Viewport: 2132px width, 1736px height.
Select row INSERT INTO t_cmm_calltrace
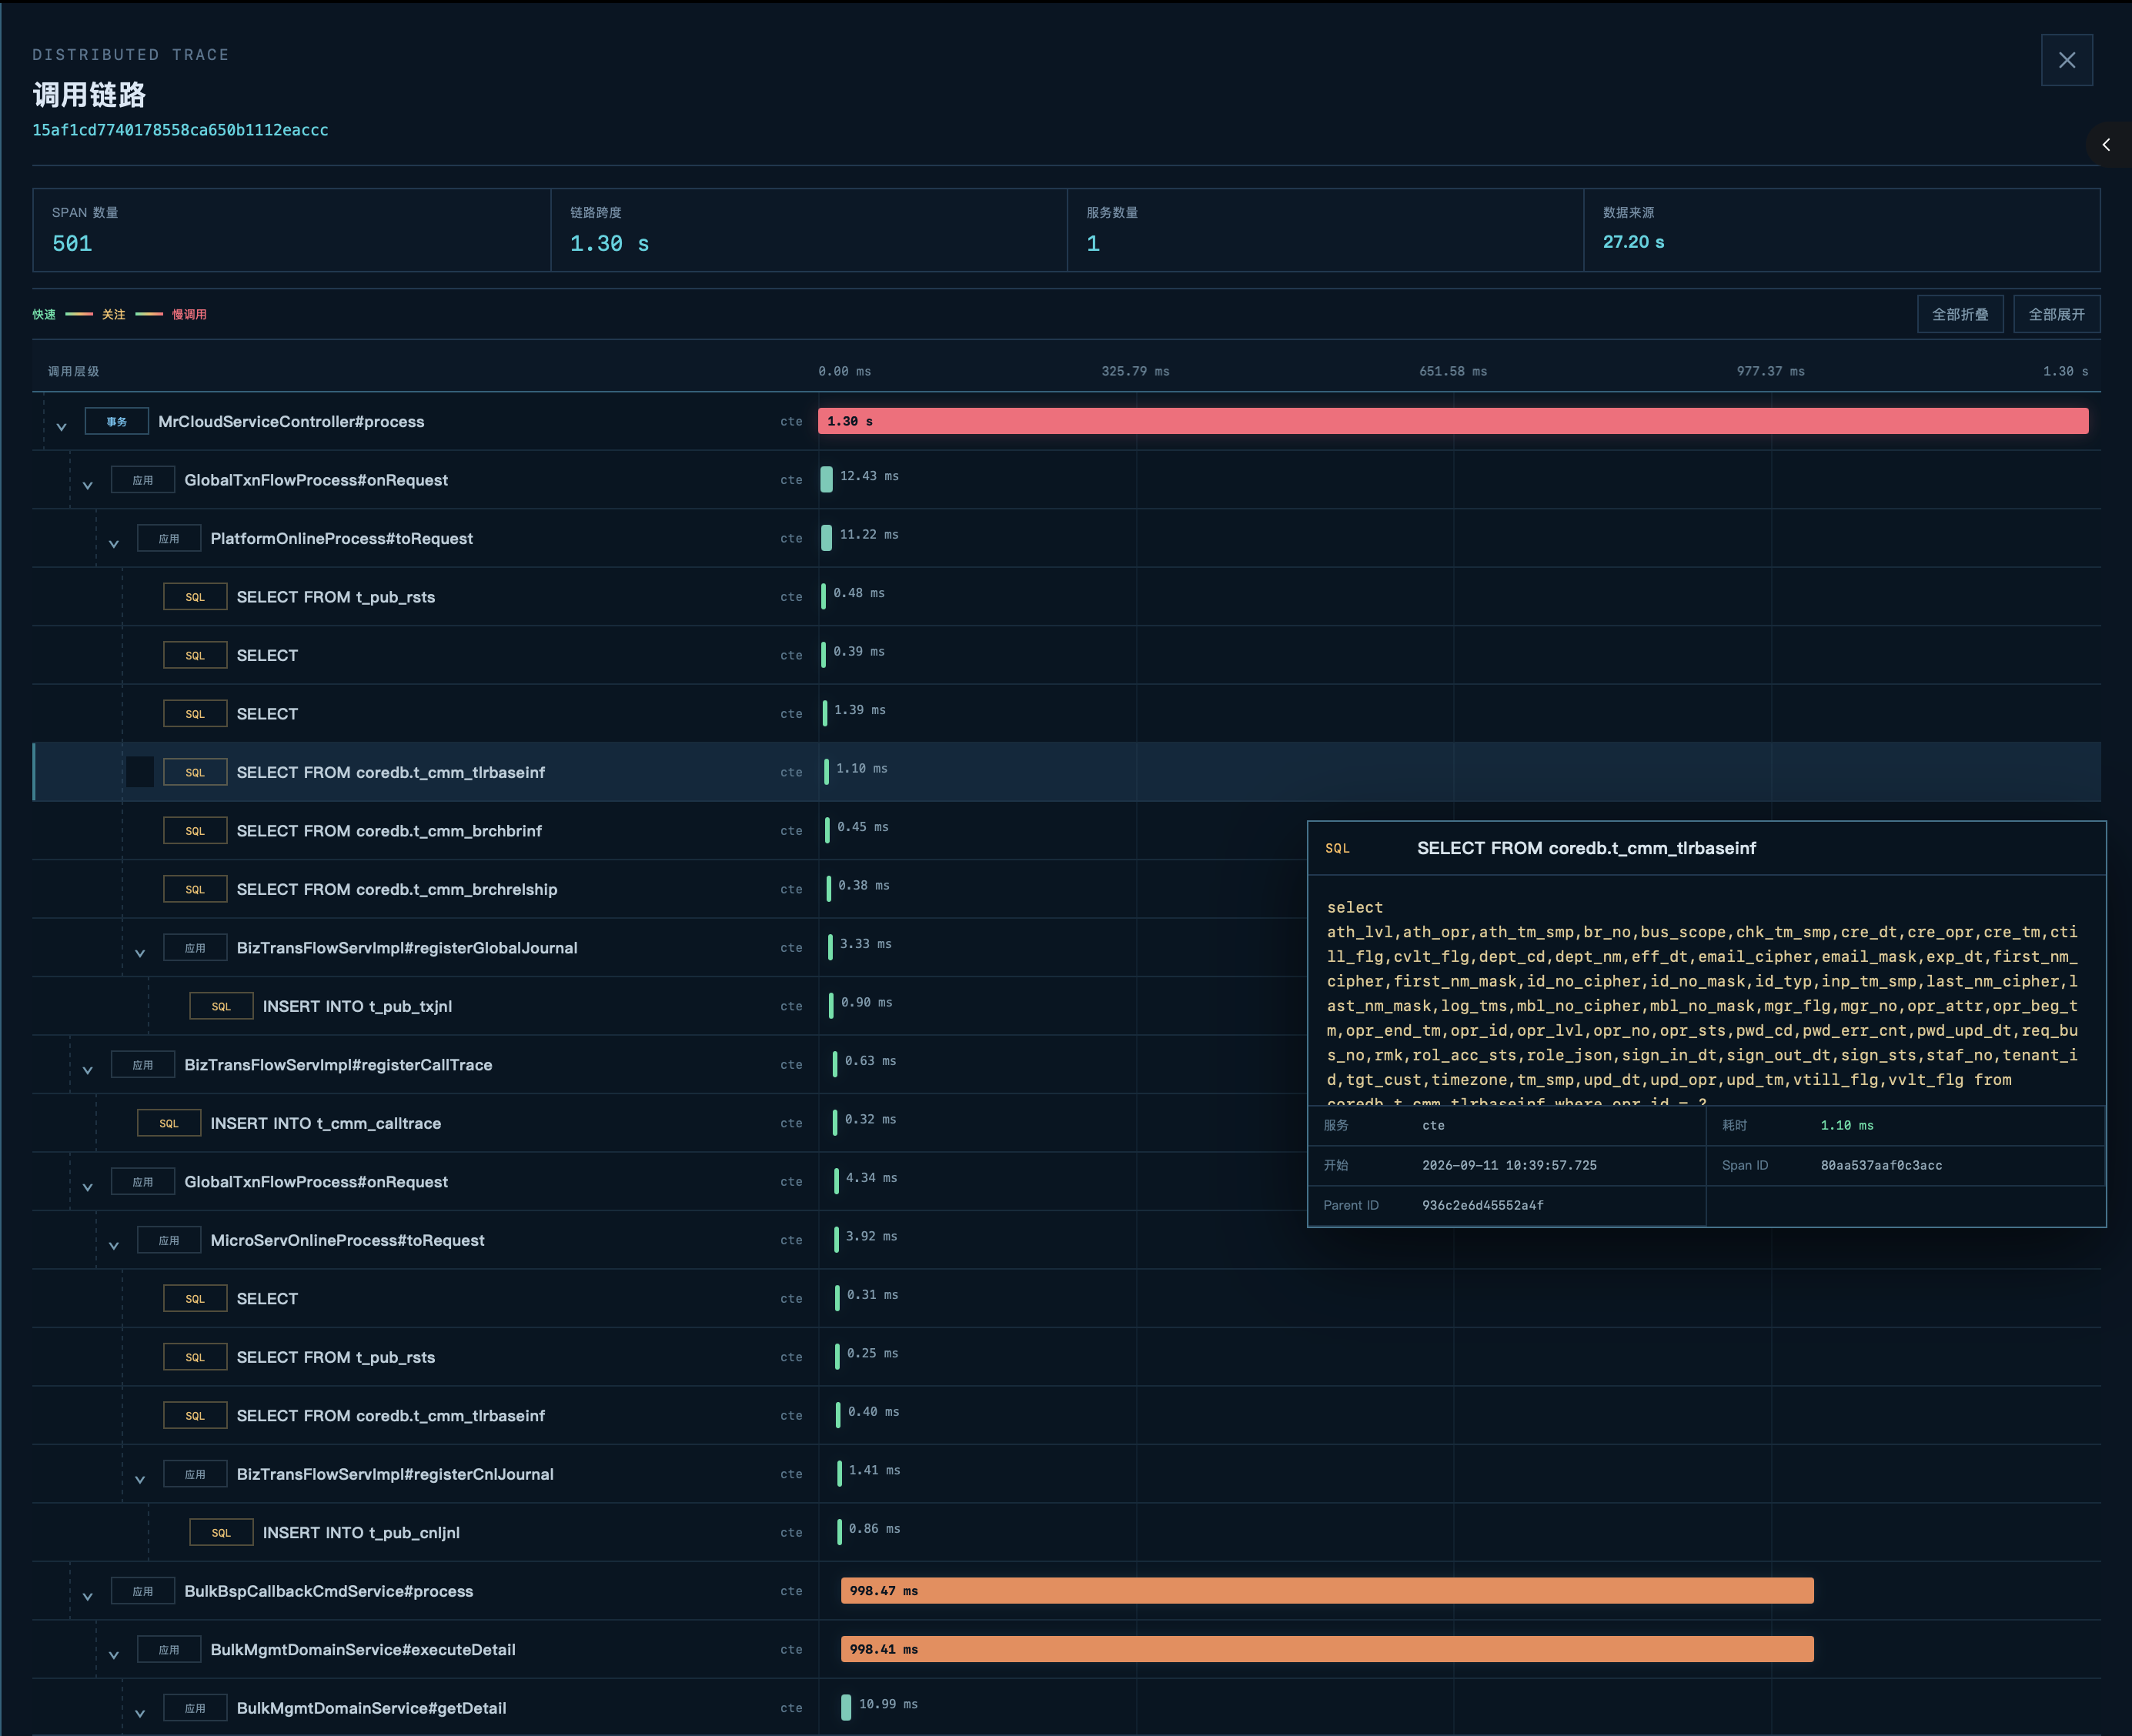(1066, 1123)
